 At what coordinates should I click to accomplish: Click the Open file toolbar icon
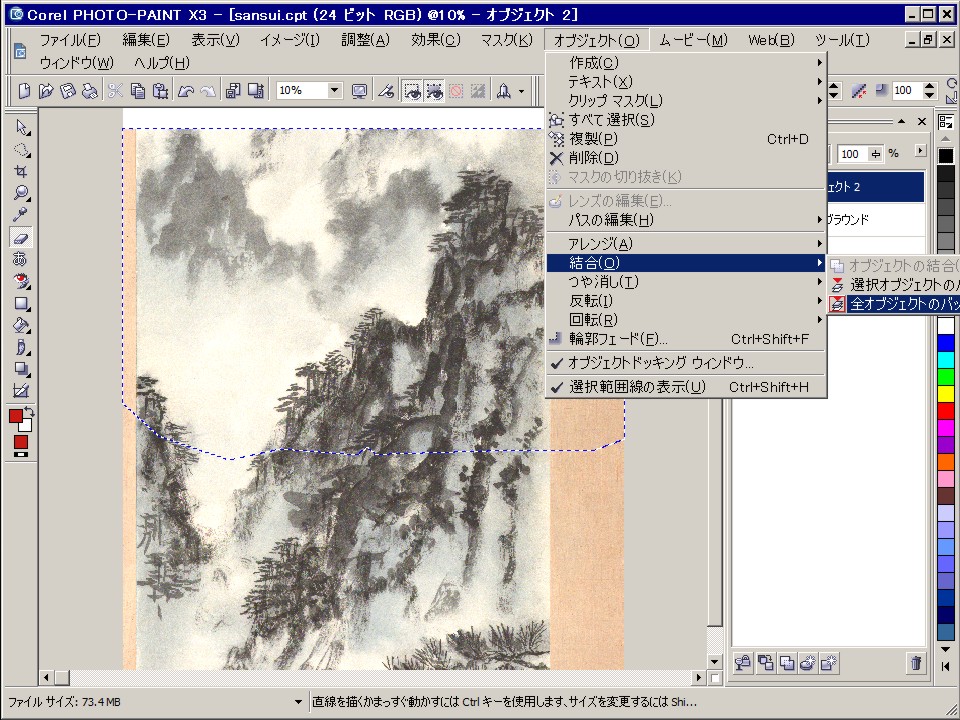[x=46, y=91]
